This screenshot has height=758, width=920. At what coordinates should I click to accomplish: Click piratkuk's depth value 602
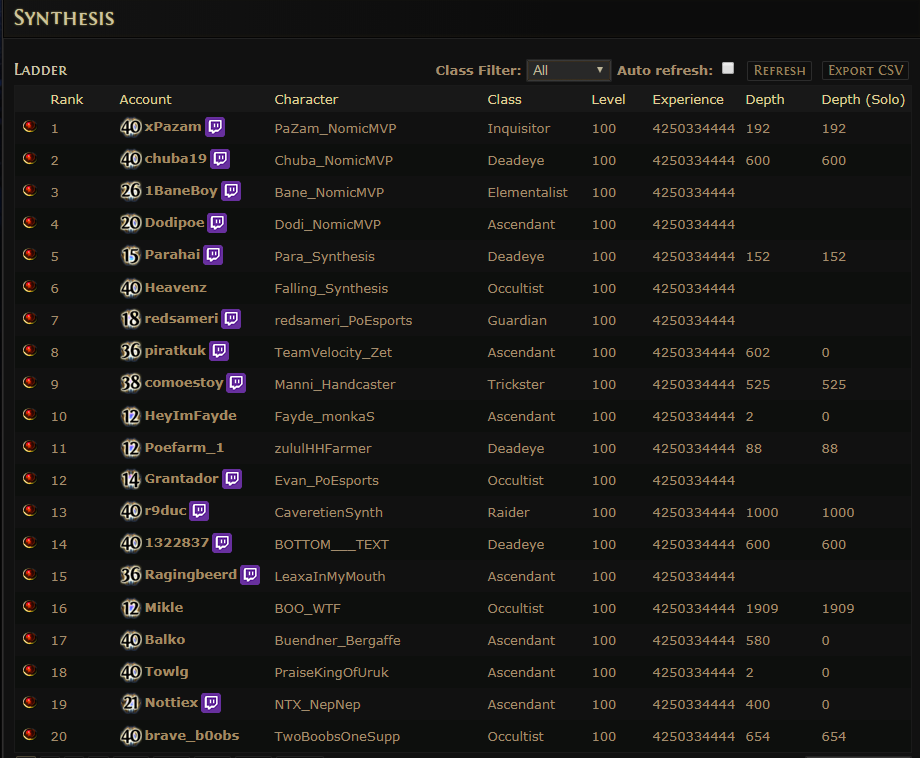(758, 353)
